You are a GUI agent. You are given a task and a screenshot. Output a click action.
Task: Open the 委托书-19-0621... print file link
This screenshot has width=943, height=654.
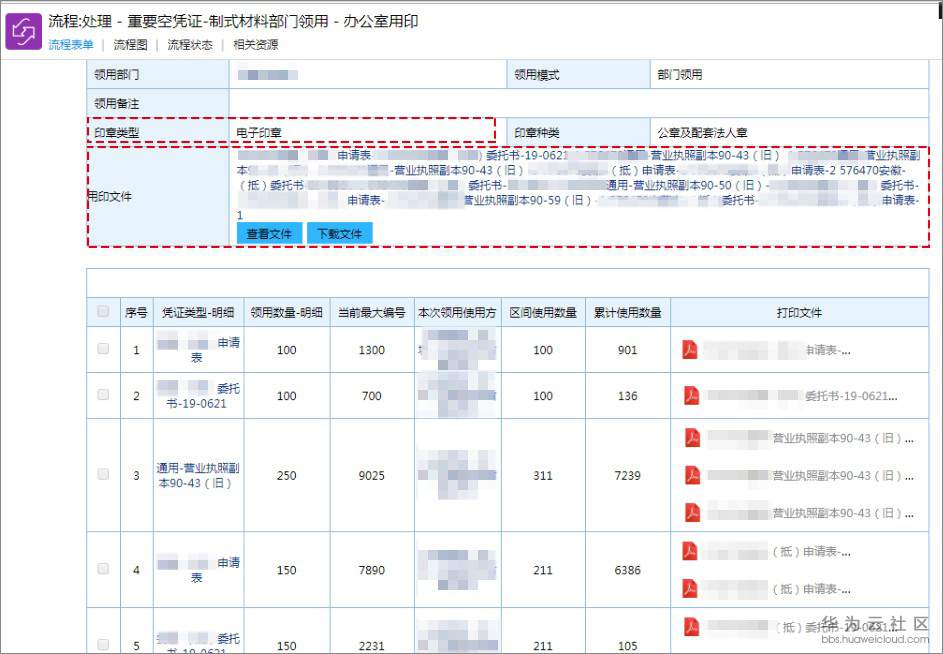[802, 396]
